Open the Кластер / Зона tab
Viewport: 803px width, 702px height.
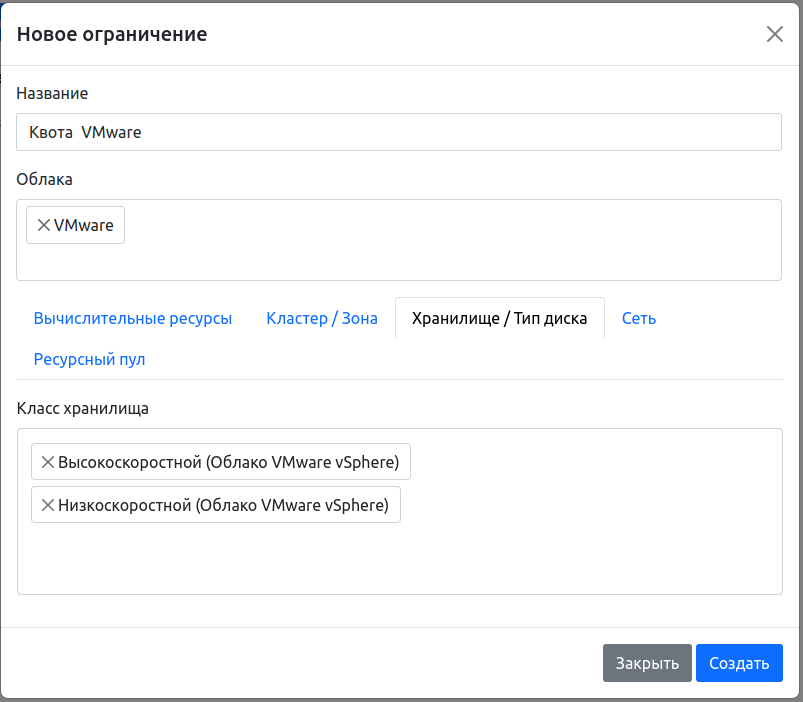click(322, 319)
